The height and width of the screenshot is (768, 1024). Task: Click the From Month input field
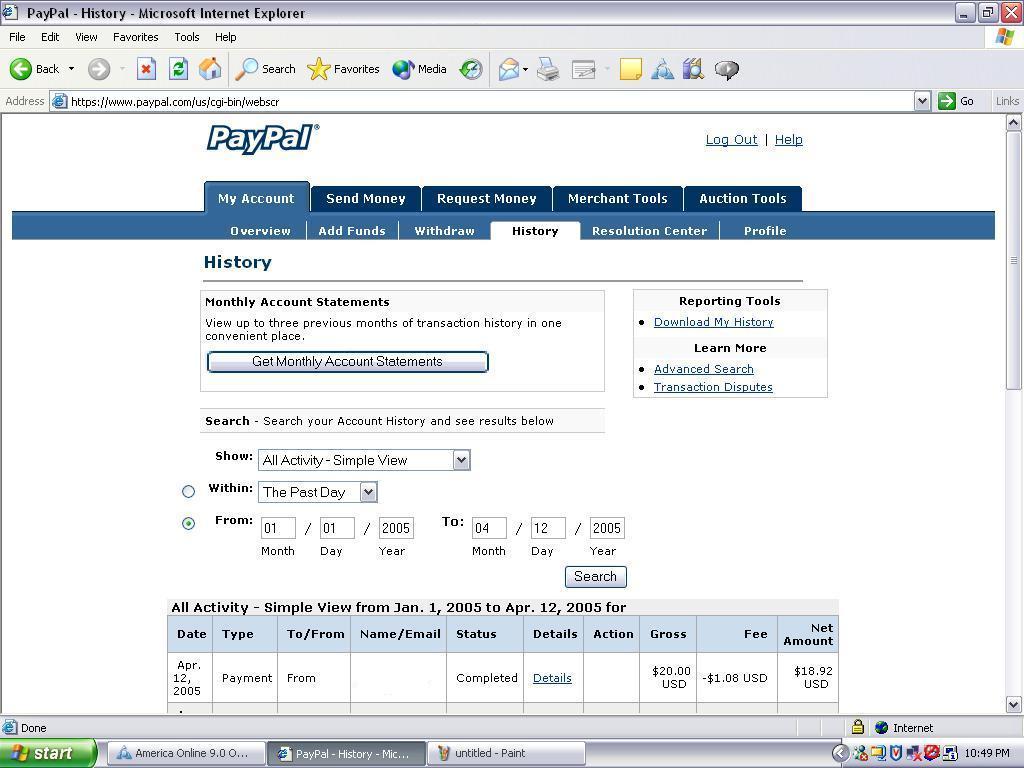(x=278, y=528)
